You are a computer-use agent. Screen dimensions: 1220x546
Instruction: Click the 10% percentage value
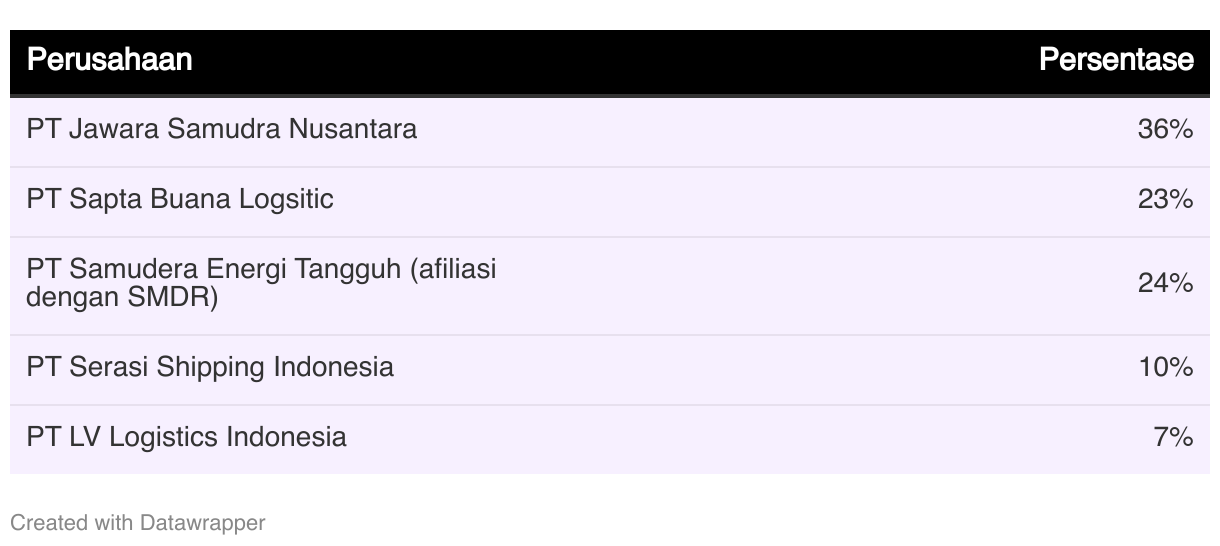tap(1165, 367)
